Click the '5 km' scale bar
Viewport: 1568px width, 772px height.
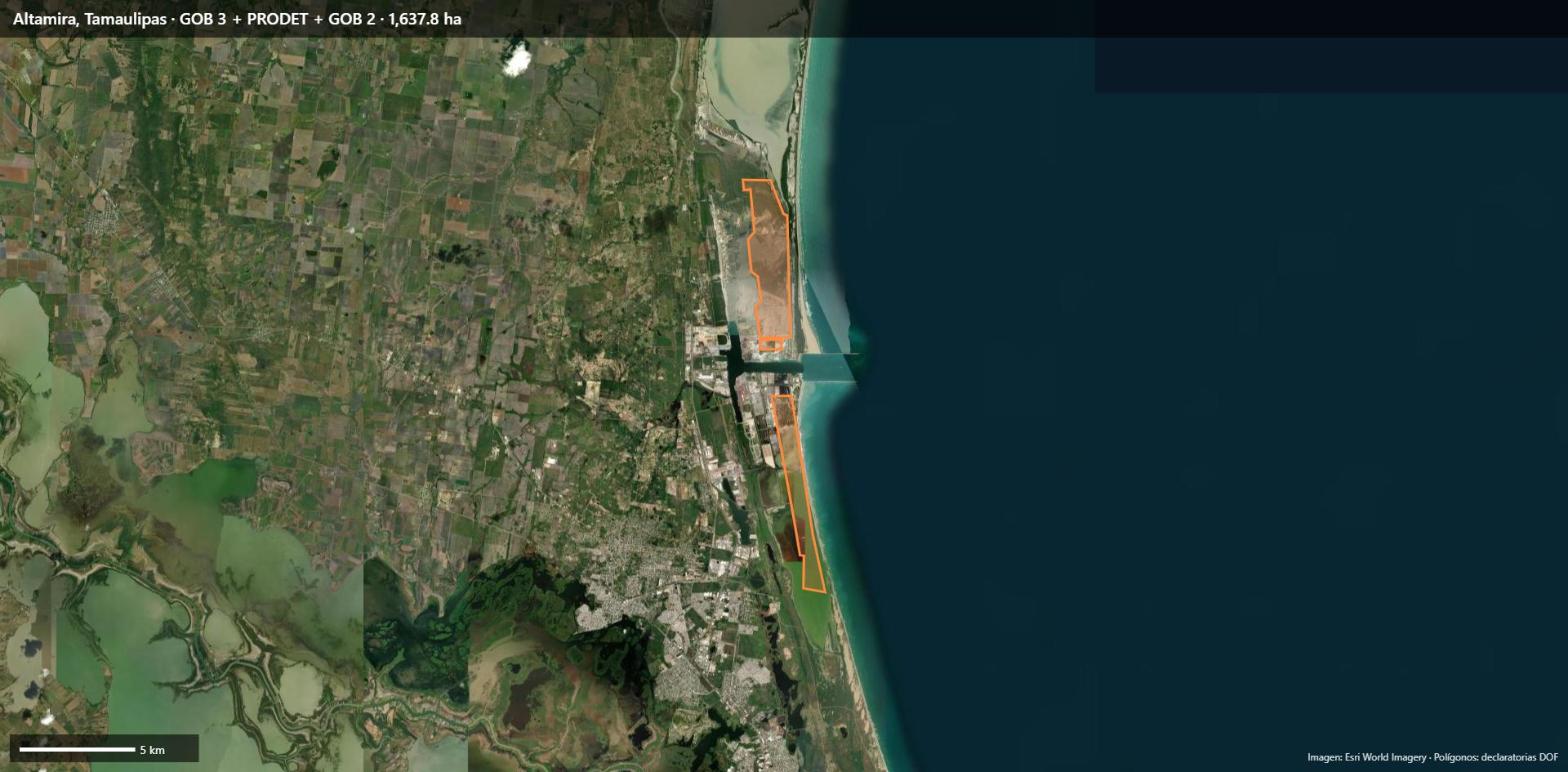78,749
